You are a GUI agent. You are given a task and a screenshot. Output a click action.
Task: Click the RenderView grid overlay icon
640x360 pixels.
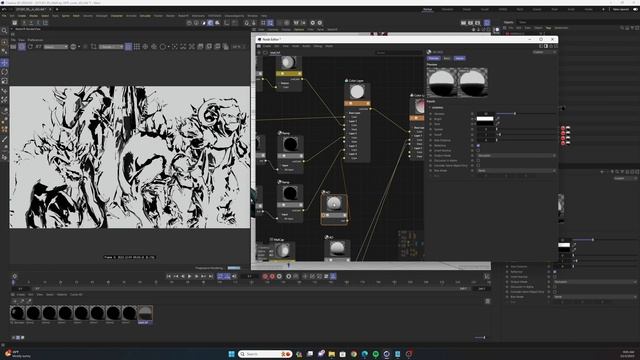(x=137, y=47)
